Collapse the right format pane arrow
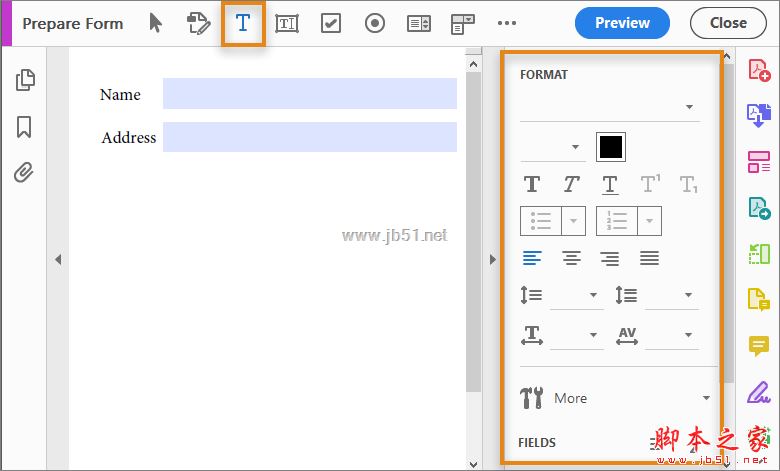The image size is (780, 471). 492,259
